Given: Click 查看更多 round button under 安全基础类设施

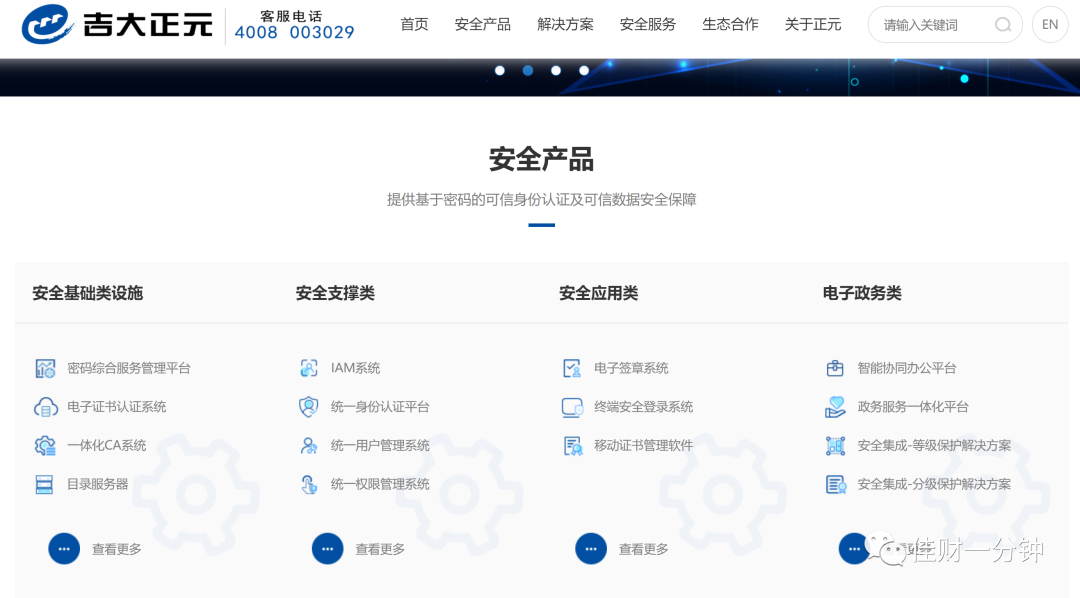Looking at the screenshot, I should (x=64, y=549).
